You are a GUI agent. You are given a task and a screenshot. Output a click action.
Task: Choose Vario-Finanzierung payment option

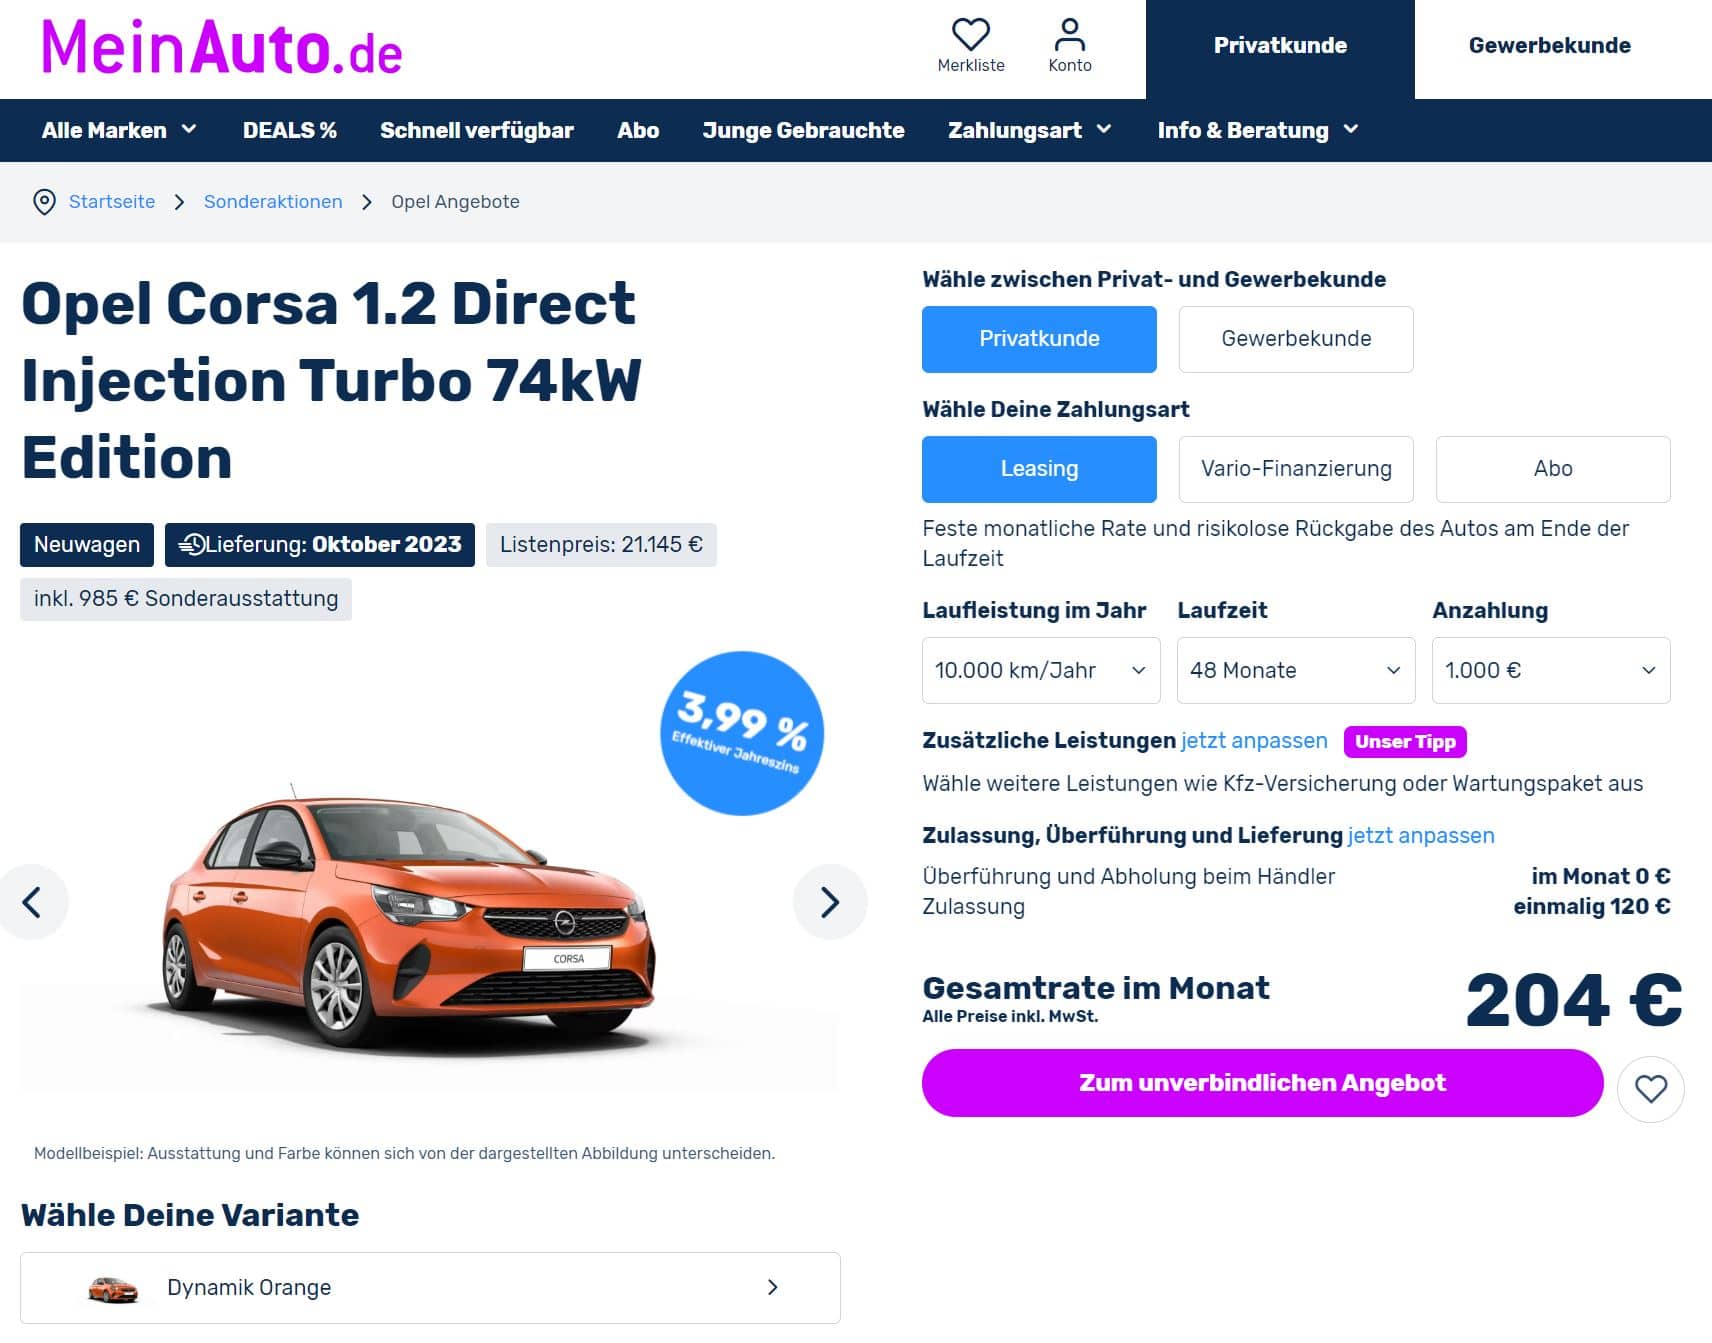click(1296, 469)
